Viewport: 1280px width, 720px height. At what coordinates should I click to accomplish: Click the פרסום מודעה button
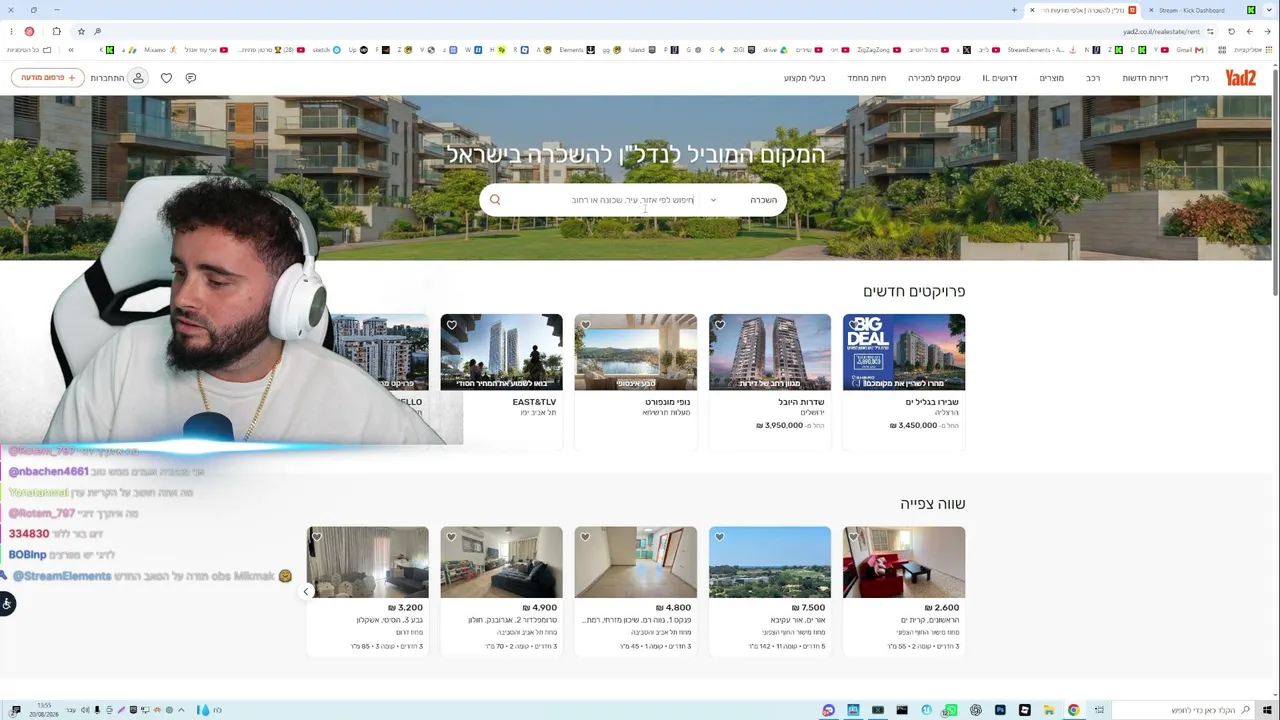pyautogui.click(x=48, y=78)
